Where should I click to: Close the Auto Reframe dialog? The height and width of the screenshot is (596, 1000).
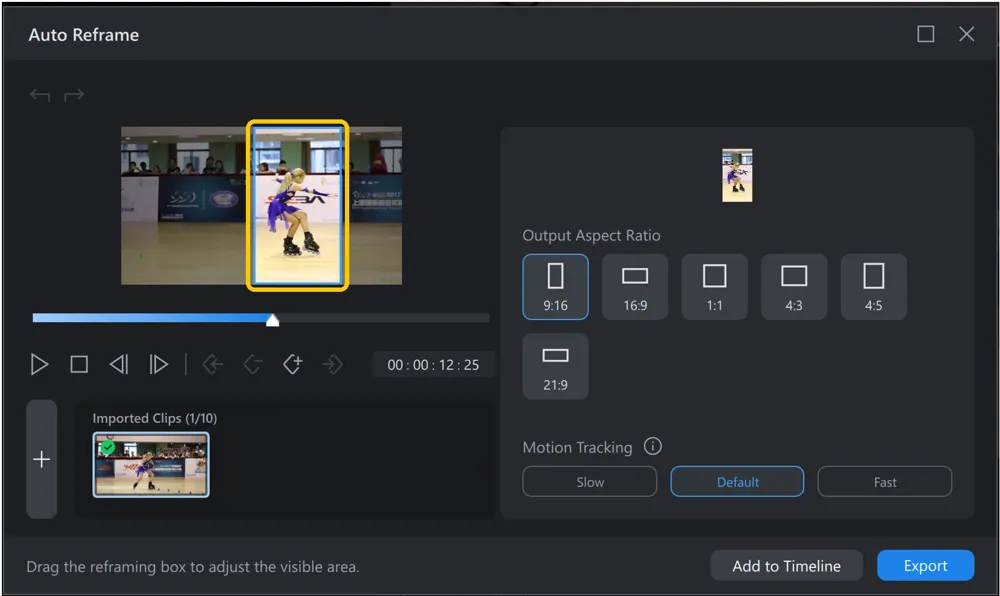[966, 34]
